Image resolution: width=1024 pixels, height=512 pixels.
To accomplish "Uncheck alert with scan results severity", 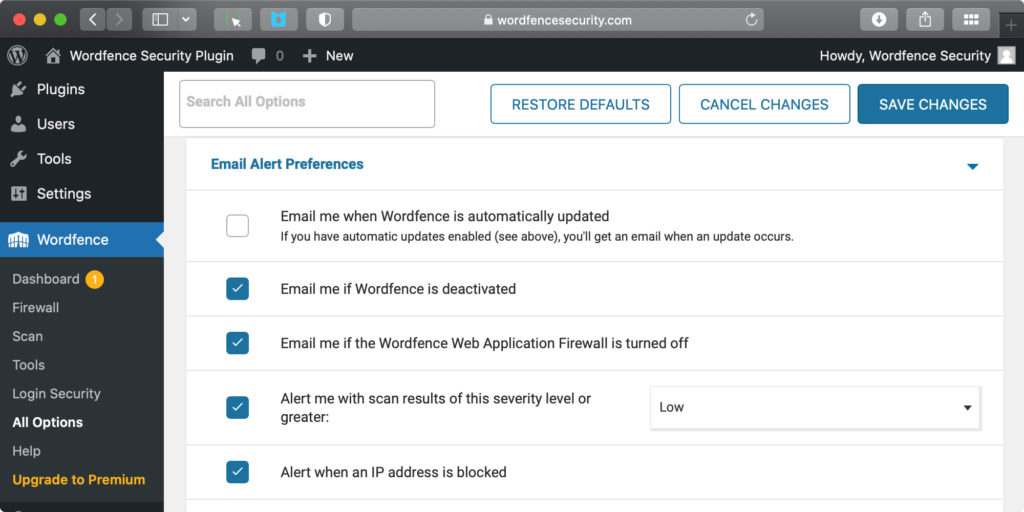I will pos(238,408).
